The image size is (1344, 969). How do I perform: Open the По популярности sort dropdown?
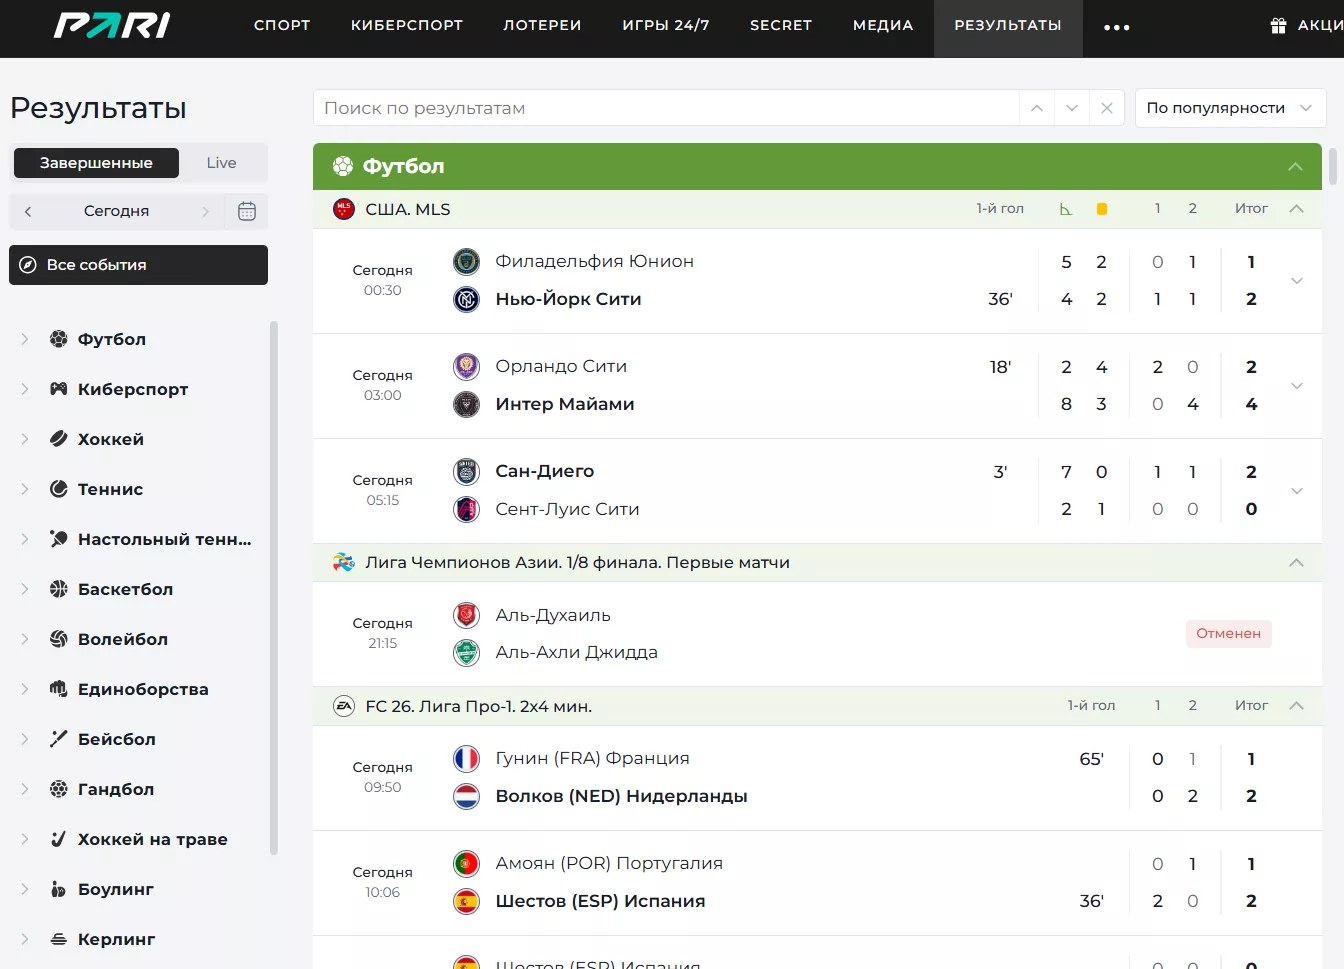(x=1229, y=108)
